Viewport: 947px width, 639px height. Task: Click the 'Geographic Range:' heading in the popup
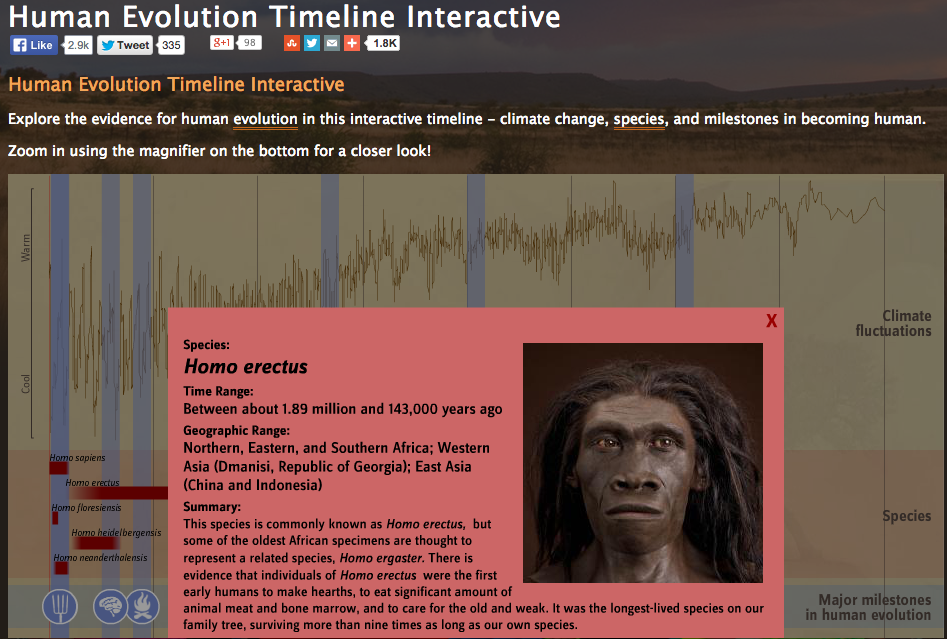(x=237, y=431)
